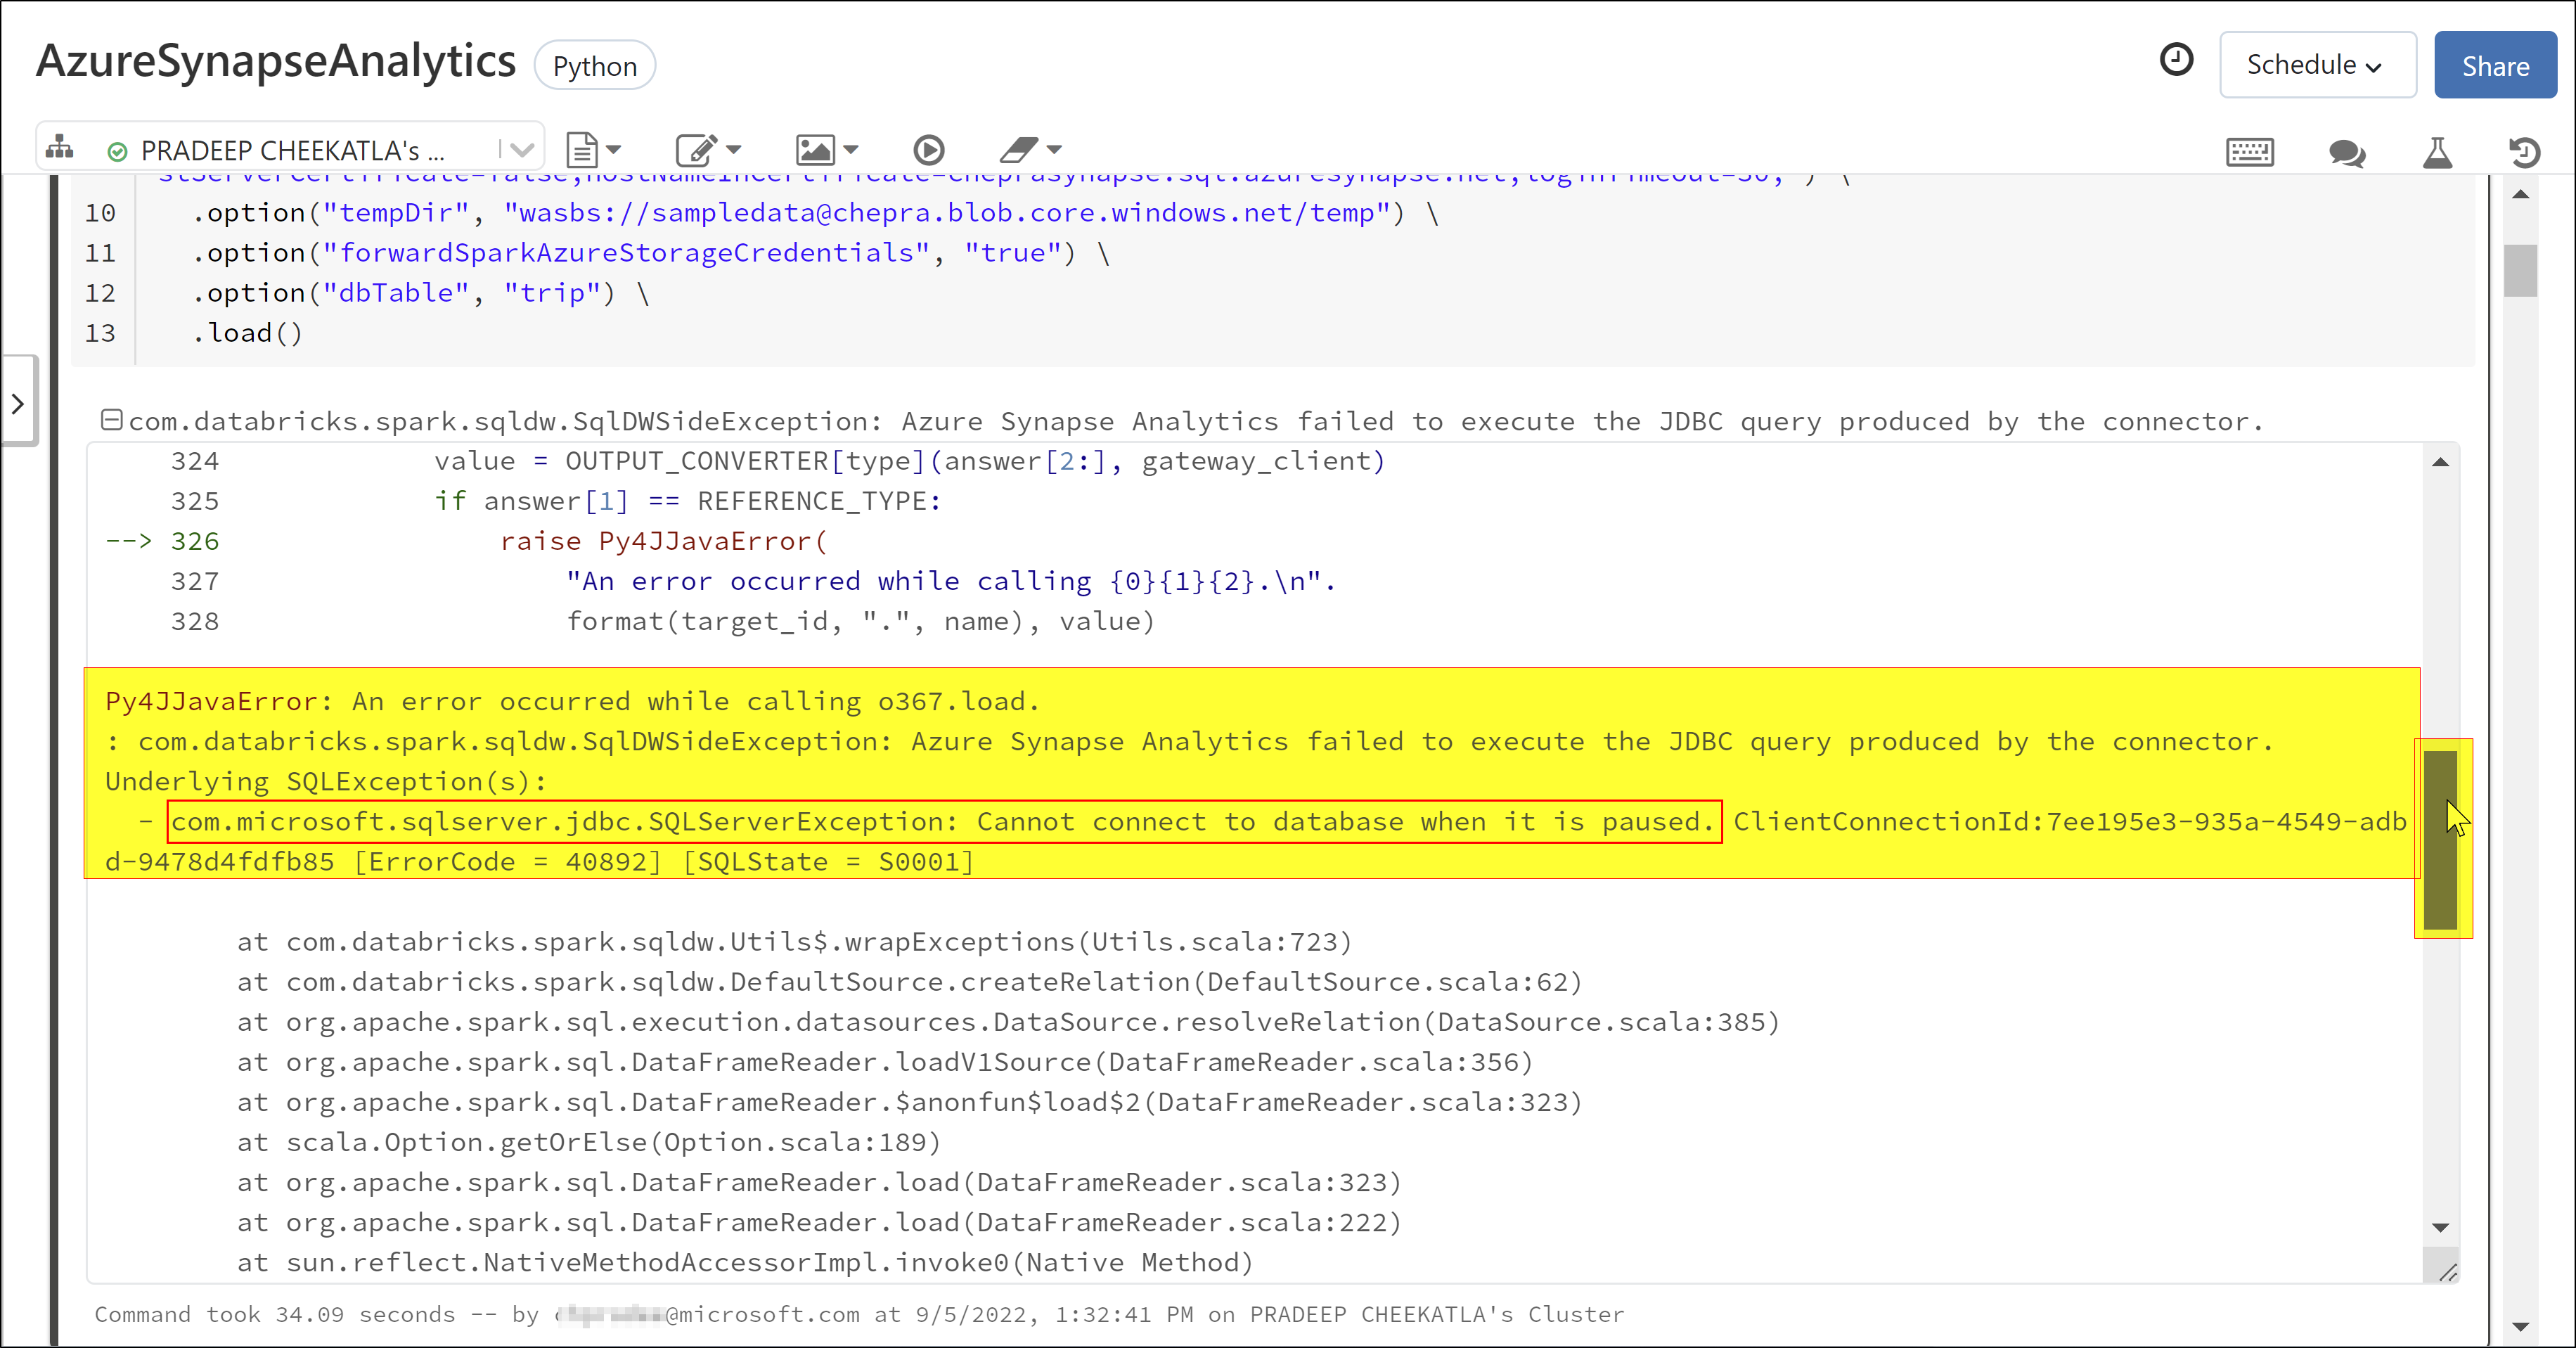Open revision history icon
This screenshot has width=2576, height=1348.
(2524, 152)
